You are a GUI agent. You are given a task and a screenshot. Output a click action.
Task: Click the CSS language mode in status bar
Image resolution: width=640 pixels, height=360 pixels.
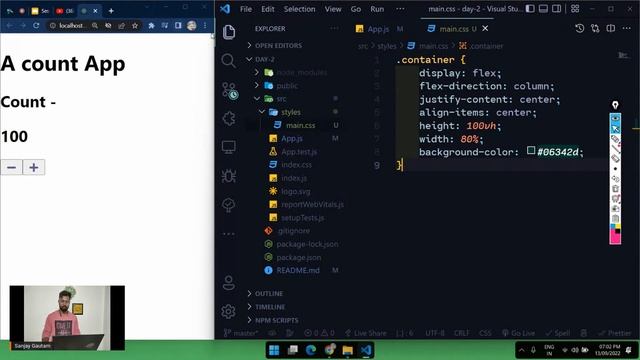pyautogui.click(x=485, y=333)
